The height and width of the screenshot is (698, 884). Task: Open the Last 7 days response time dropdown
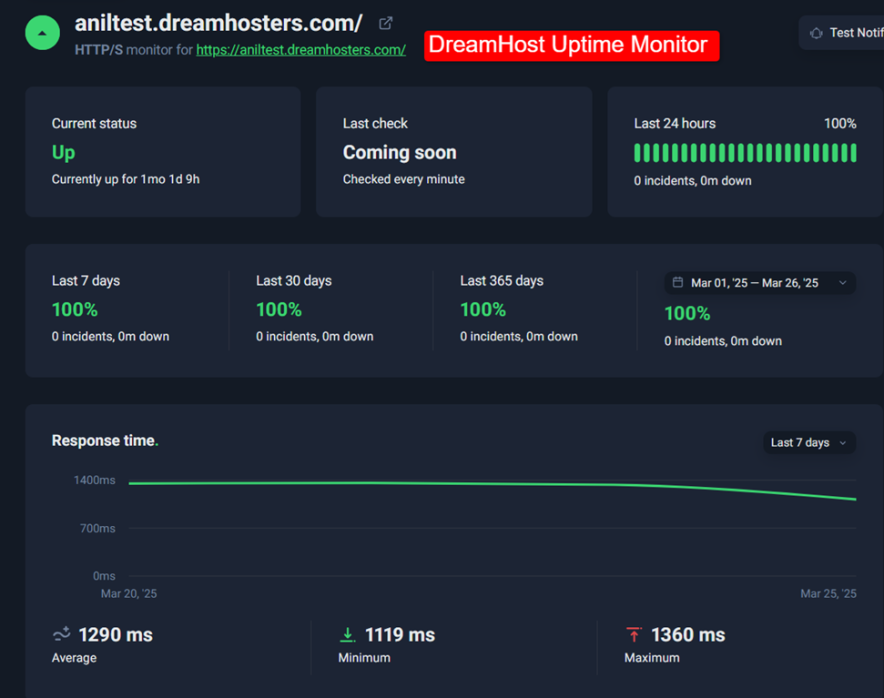[809, 443]
